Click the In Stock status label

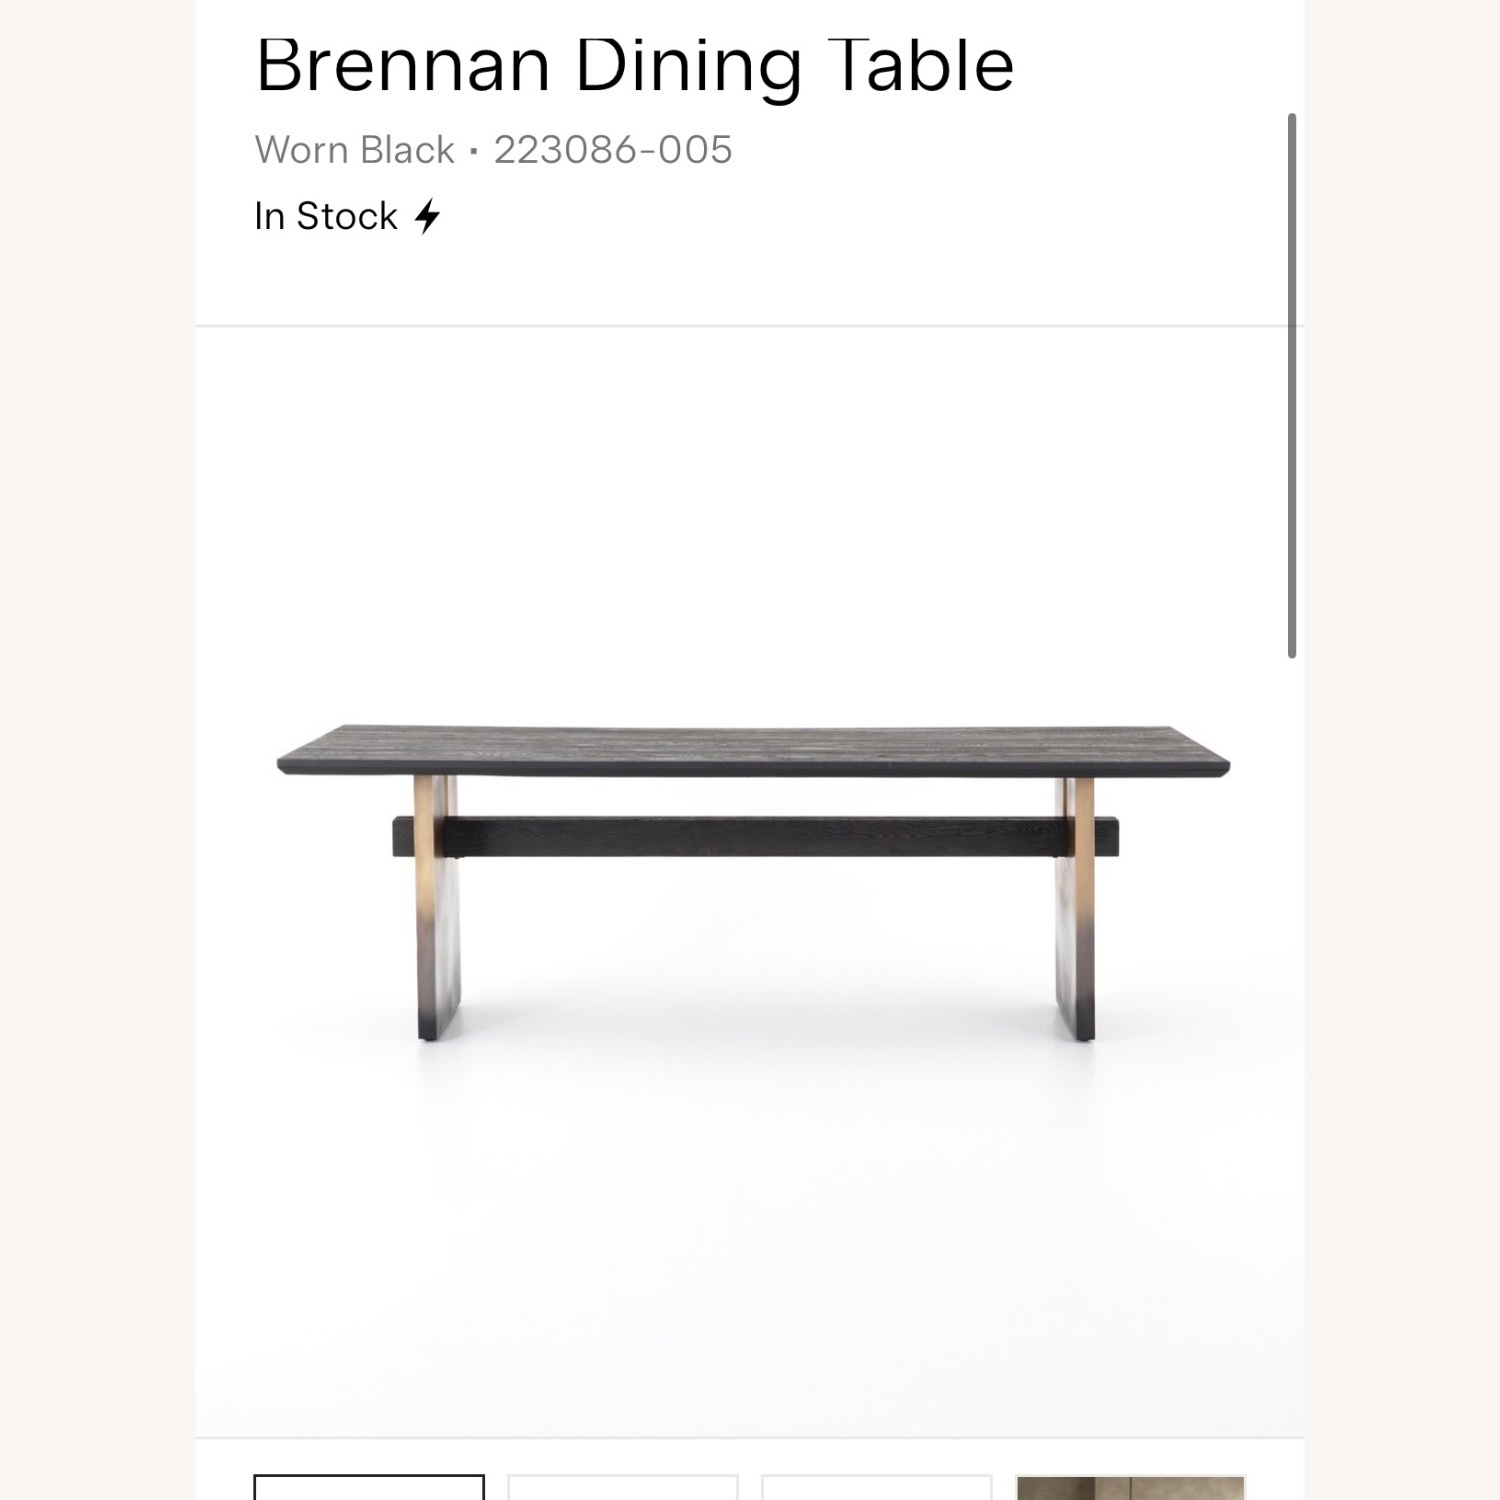326,216
